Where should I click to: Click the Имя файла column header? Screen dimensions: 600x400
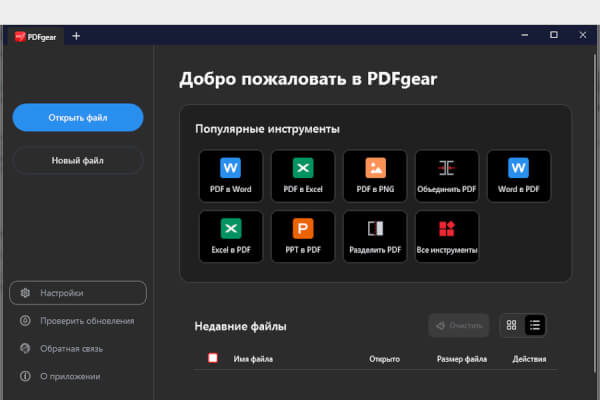(x=253, y=359)
